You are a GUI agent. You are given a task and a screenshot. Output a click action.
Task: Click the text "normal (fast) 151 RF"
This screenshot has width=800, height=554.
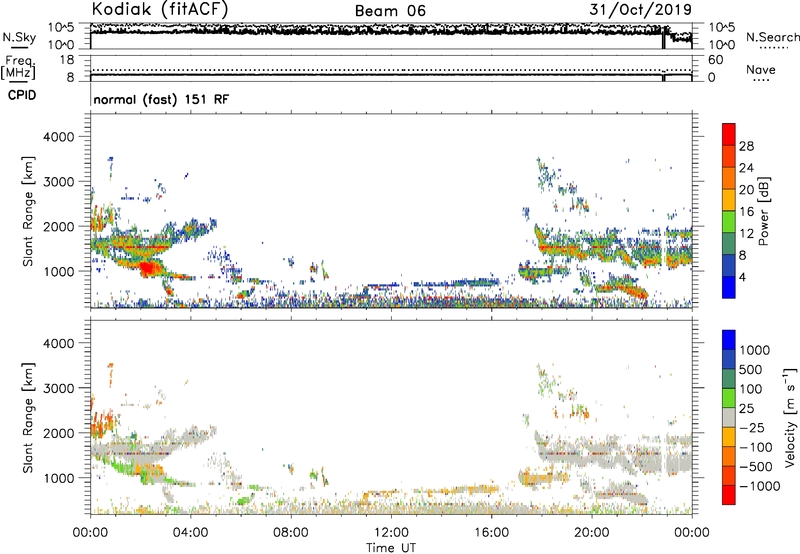point(161,99)
